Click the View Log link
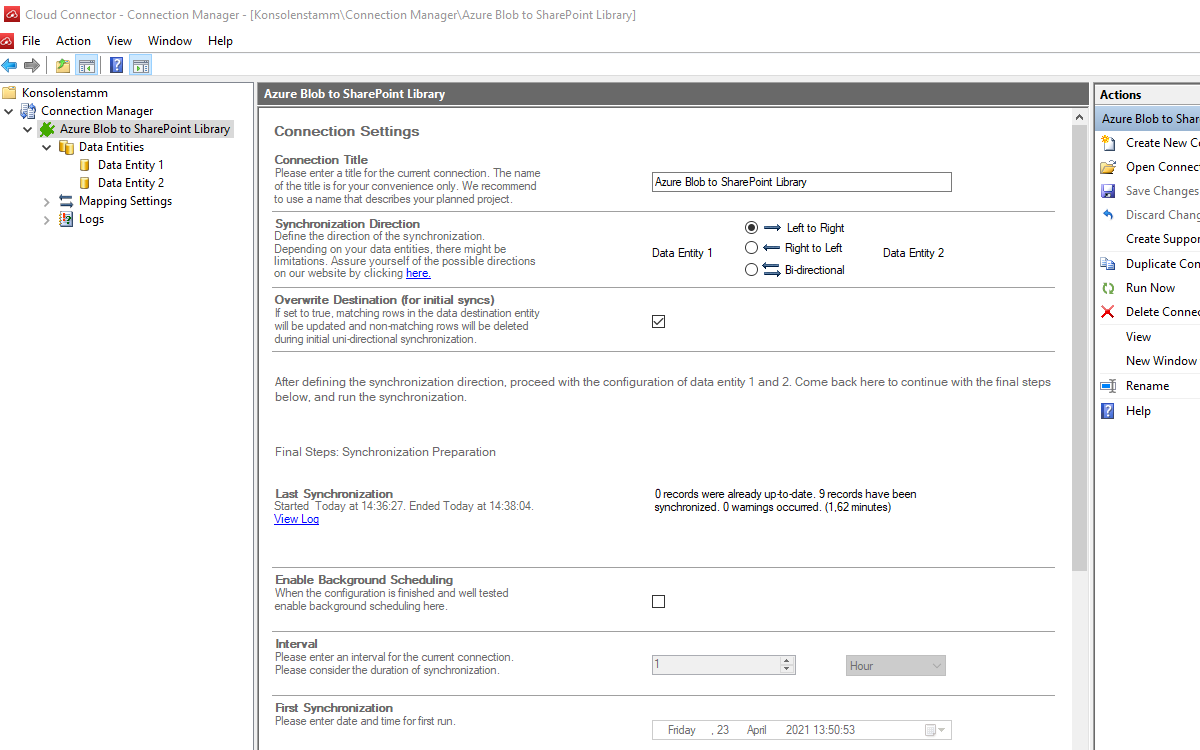The image size is (1200, 750). [296, 519]
